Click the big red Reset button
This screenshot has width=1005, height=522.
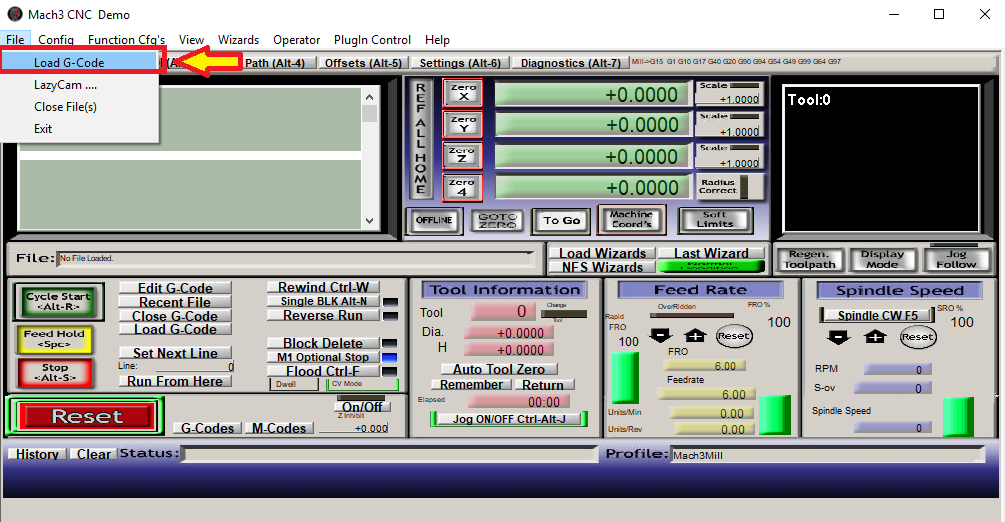(x=87, y=416)
